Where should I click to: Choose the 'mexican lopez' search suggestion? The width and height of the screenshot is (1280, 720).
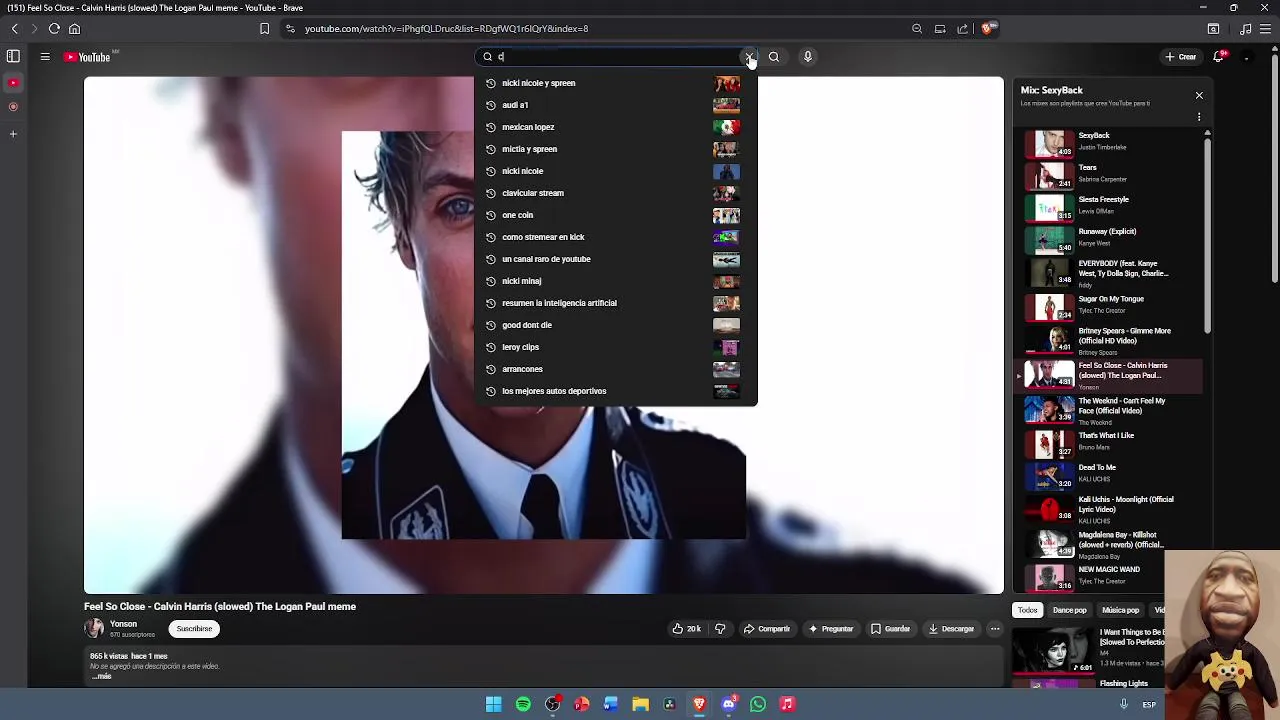(615, 127)
